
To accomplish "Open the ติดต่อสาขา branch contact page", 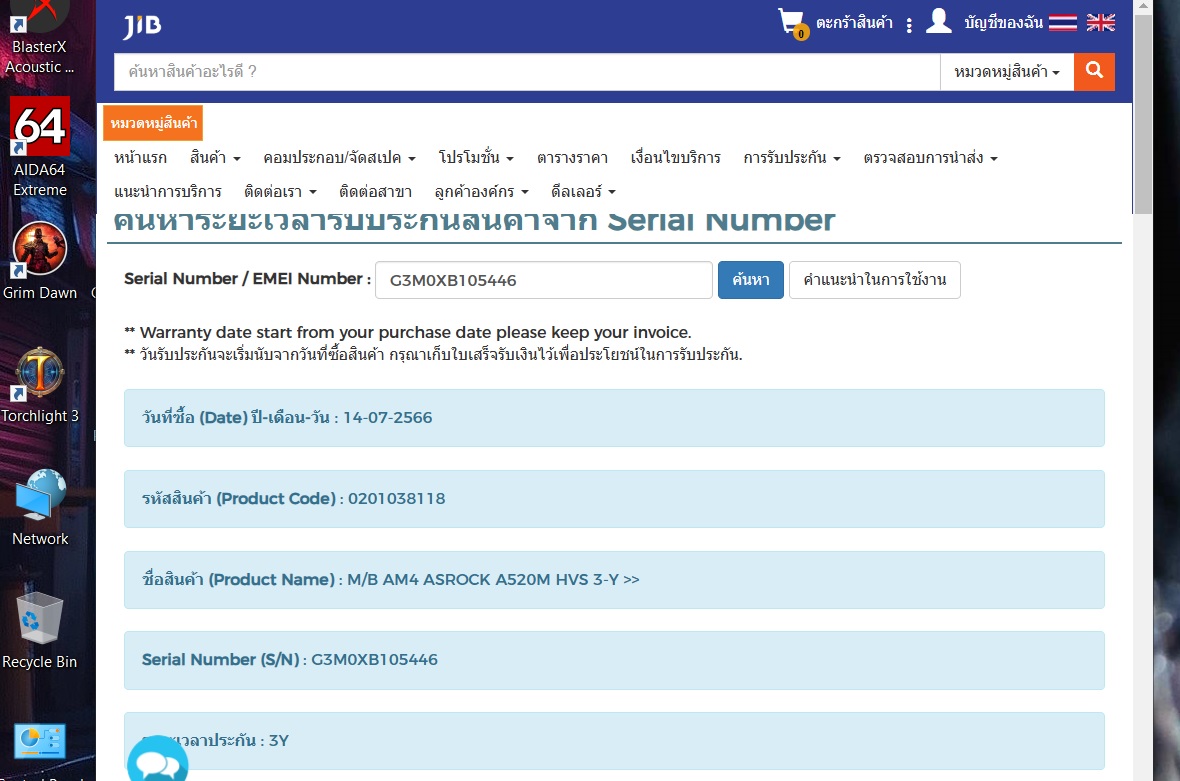I will coord(376,192).
